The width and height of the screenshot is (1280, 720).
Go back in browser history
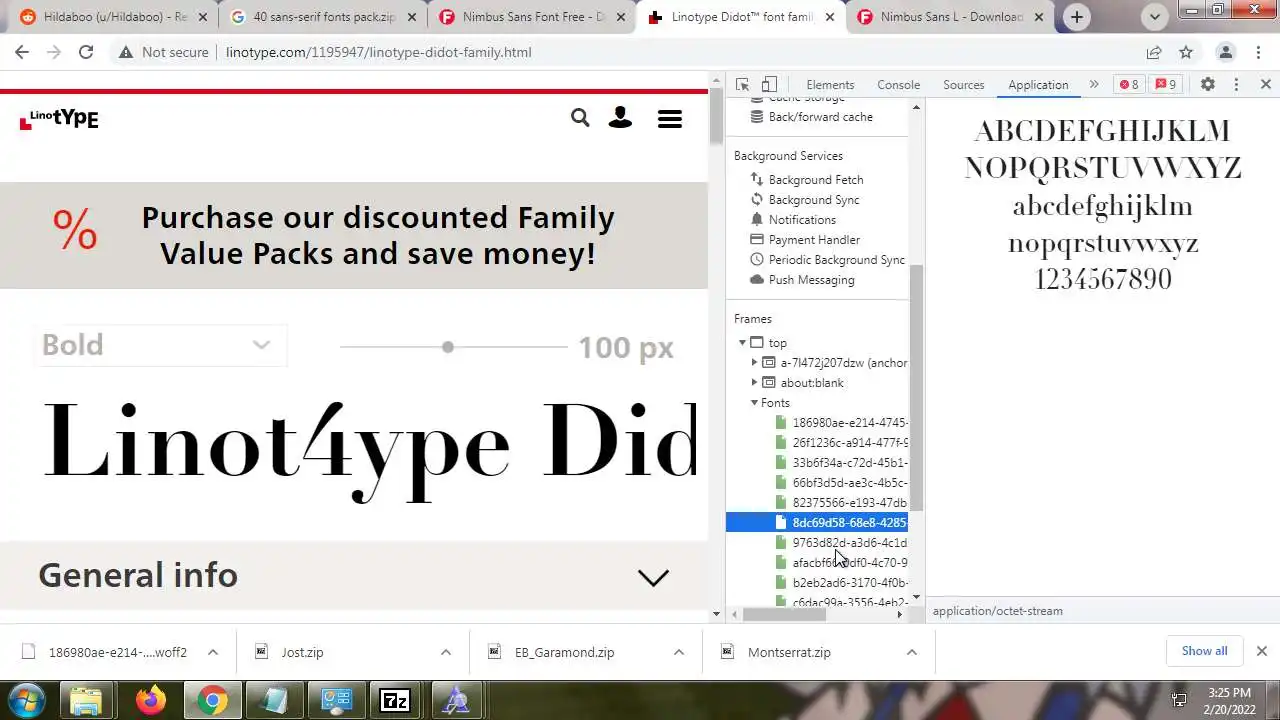point(22,52)
